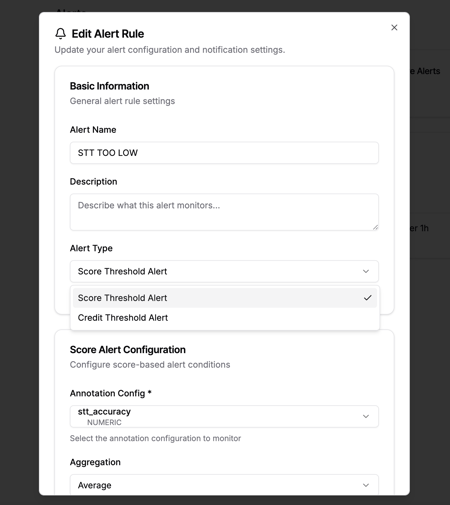Click the bell icon beside Edit Alert Rule

click(x=60, y=34)
